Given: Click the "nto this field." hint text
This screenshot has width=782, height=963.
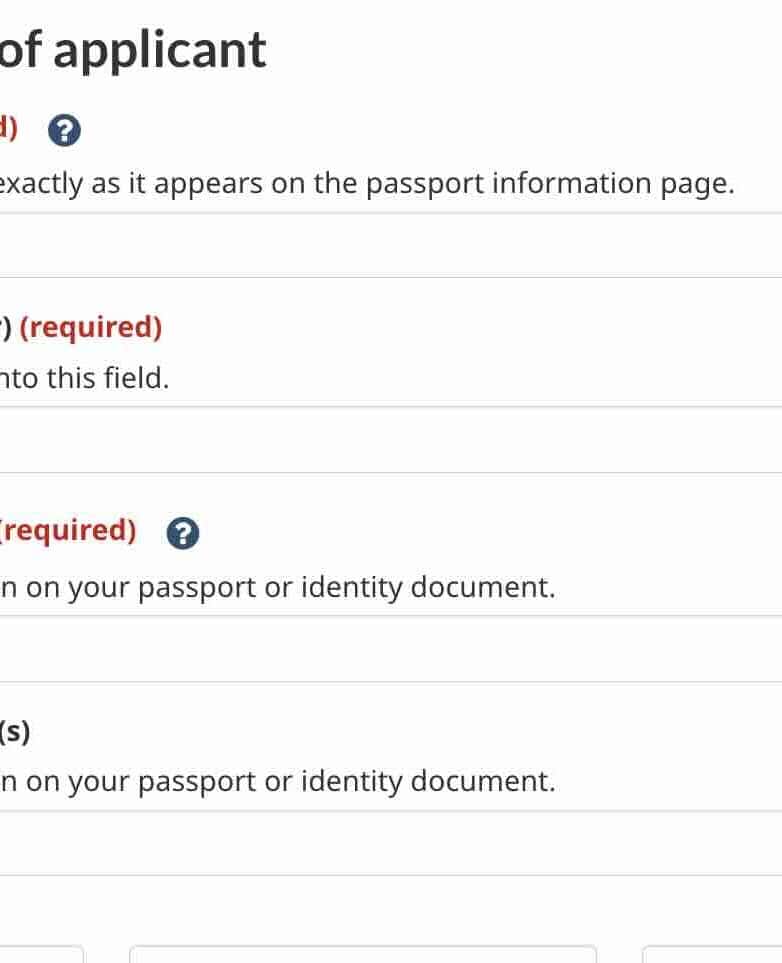Looking at the screenshot, I should pos(84,379).
